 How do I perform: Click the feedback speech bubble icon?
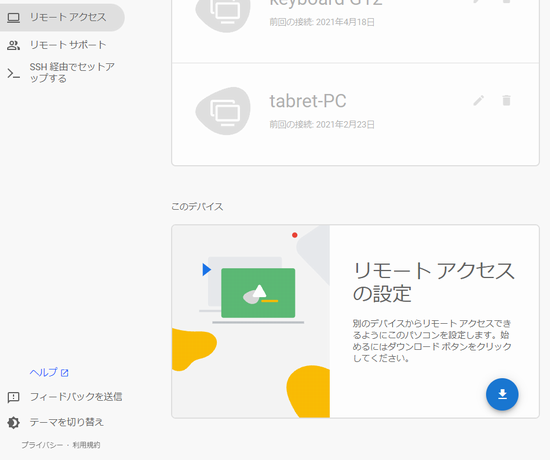click(13, 397)
